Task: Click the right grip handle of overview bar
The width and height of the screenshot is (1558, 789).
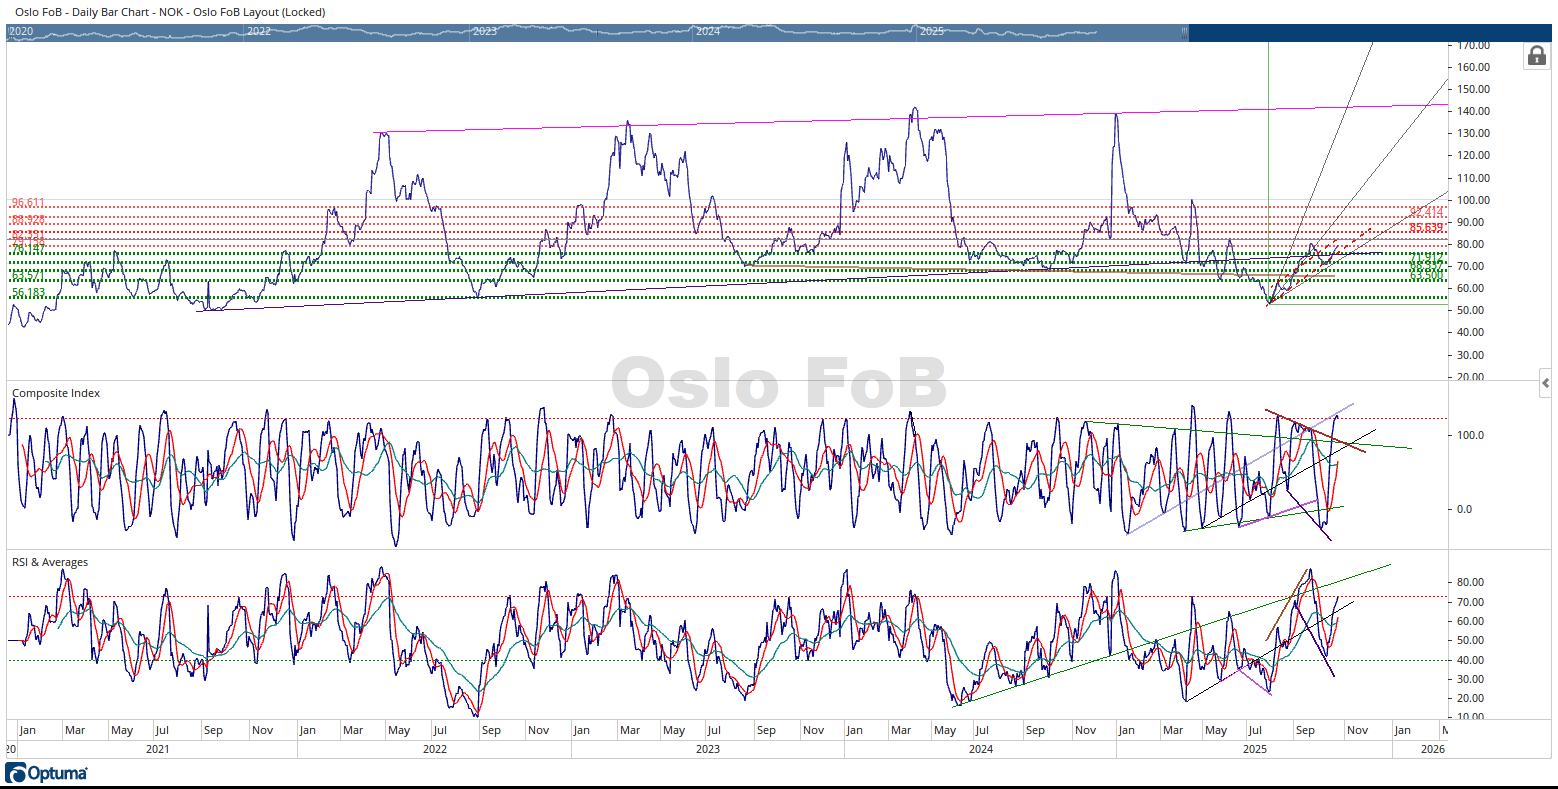Action: tap(1185, 32)
